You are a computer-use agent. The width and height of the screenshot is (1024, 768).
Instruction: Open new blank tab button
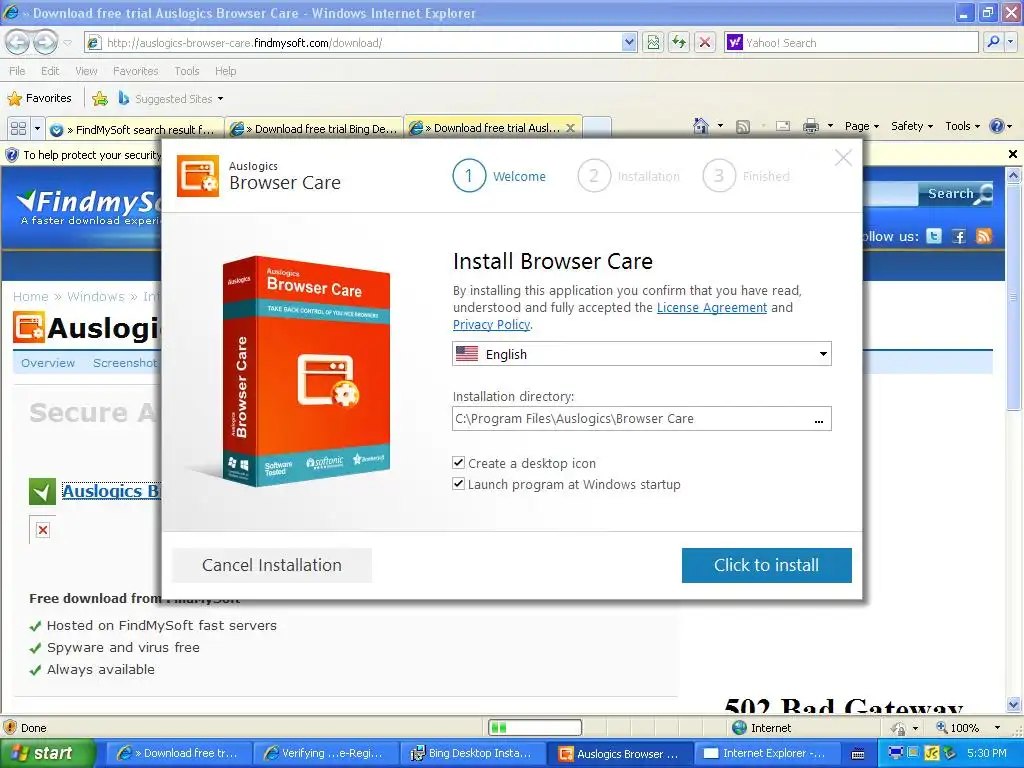(x=597, y=128)
